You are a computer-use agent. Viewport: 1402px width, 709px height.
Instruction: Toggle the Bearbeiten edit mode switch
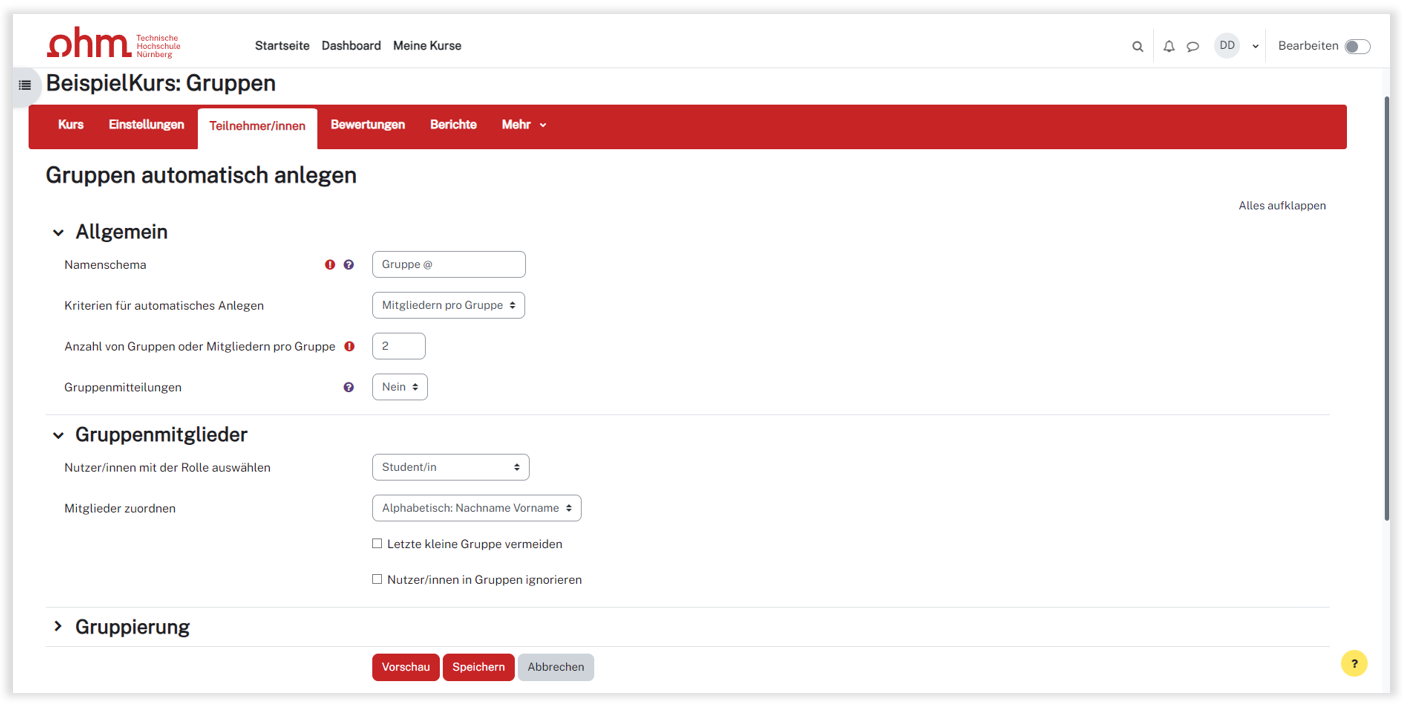(1356, 46)
